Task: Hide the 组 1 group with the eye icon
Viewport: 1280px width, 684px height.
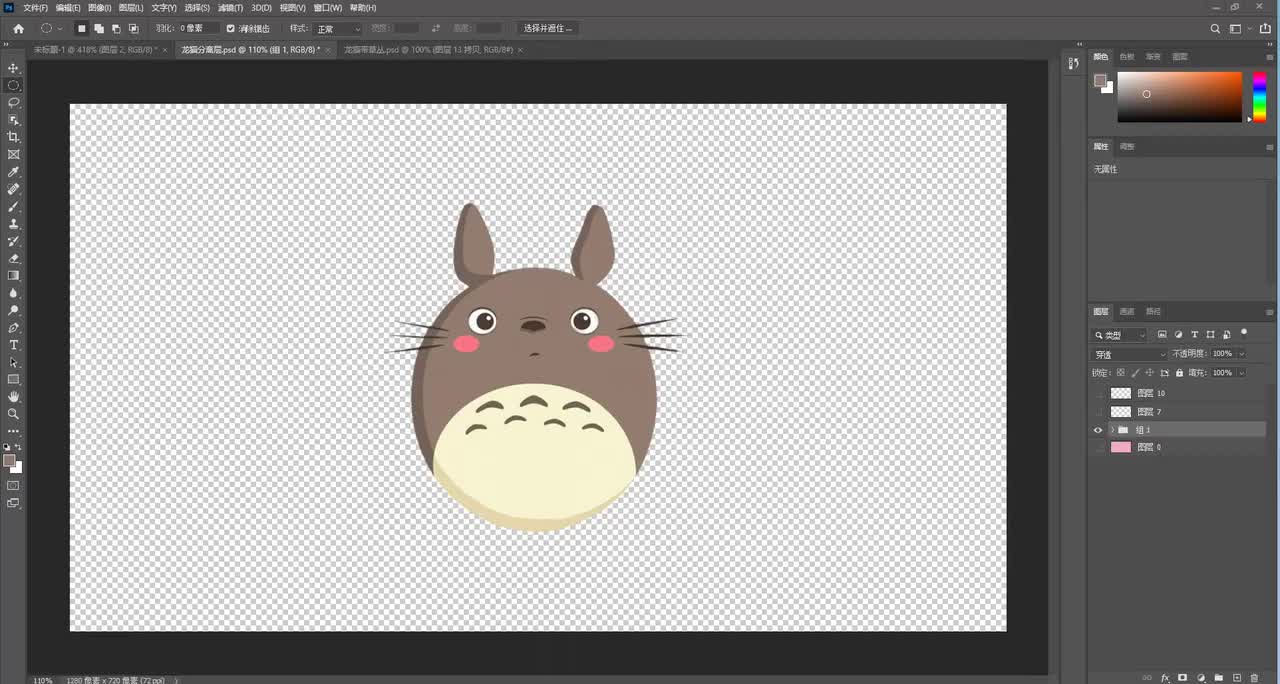Action: (x=1098, y=430)
